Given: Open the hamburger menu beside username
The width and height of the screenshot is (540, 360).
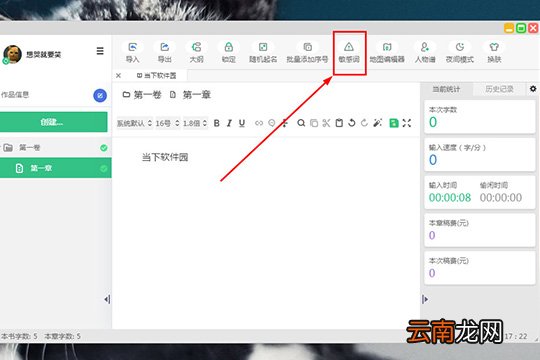Looking at the screenshot, I should 100,51.
